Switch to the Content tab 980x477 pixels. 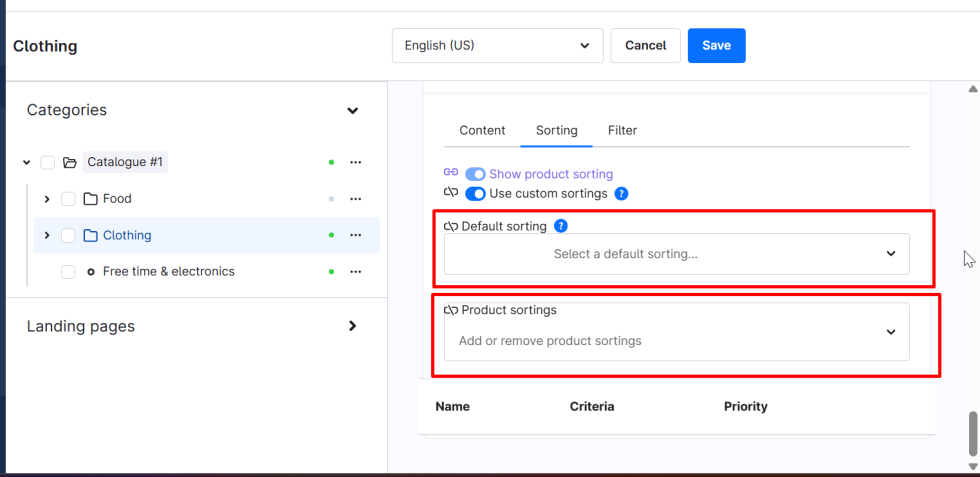(482, 130)
